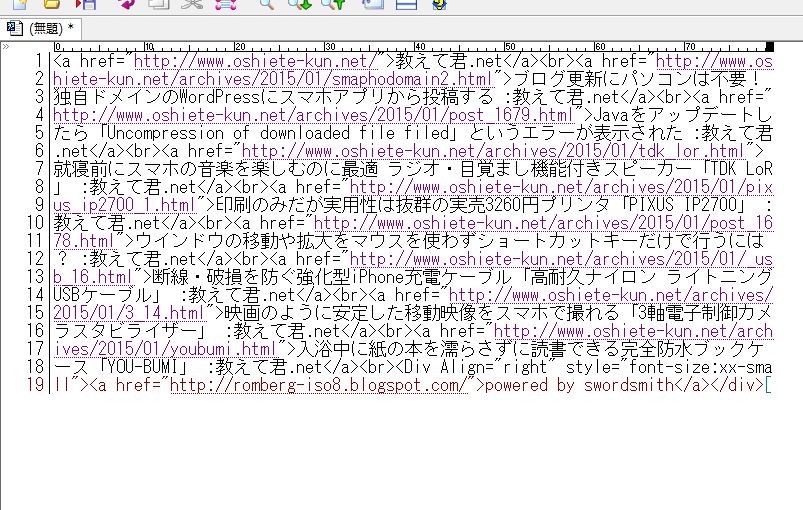
Task: Switch to the (無題) * tab
Action: [40, 28]
